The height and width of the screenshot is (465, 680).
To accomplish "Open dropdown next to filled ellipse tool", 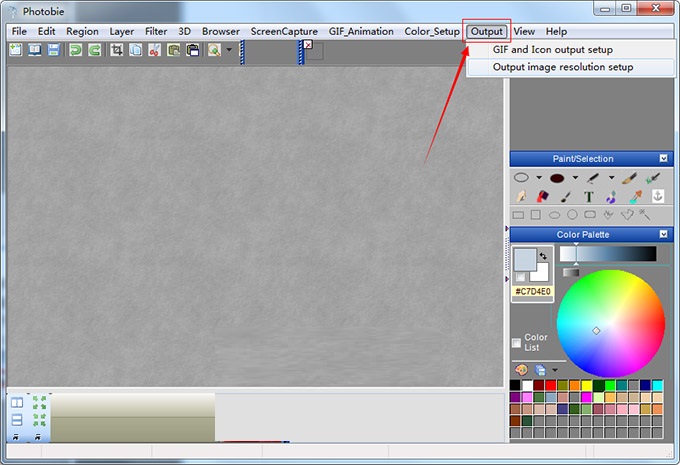I will (x=575, y=177).
